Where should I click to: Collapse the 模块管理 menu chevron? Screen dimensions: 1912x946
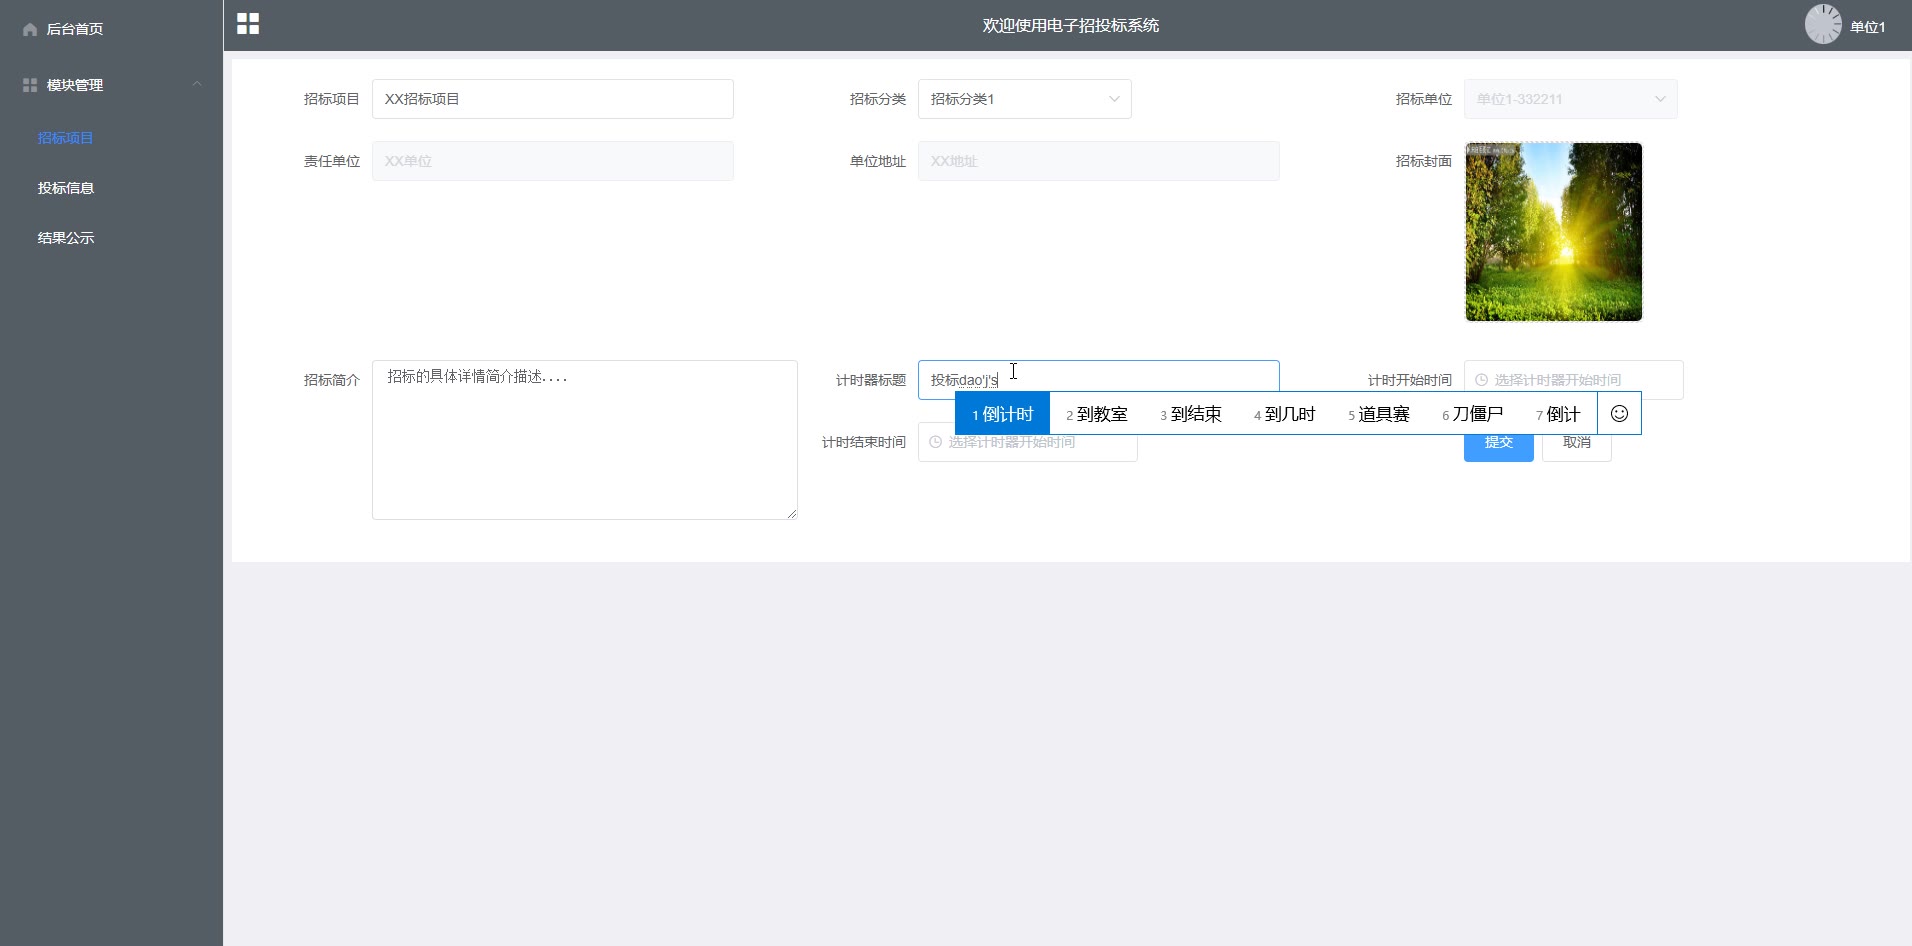coord(197,85)
